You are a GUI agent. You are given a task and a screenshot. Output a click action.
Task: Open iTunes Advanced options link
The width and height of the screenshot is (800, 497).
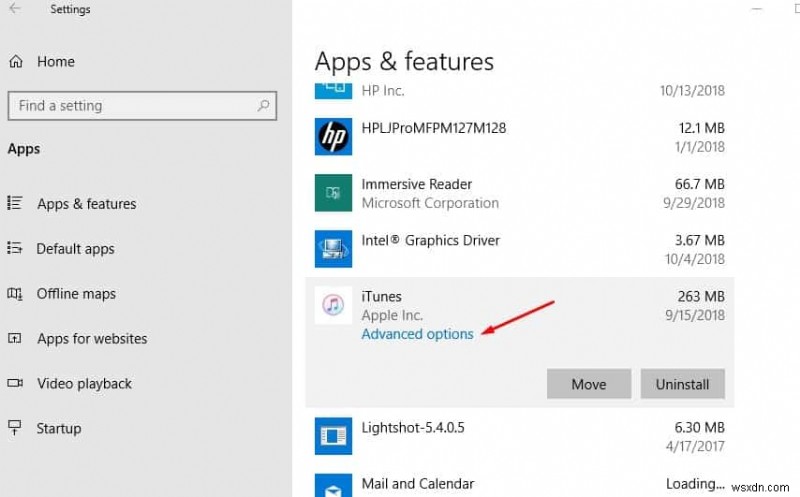(417, 334)
